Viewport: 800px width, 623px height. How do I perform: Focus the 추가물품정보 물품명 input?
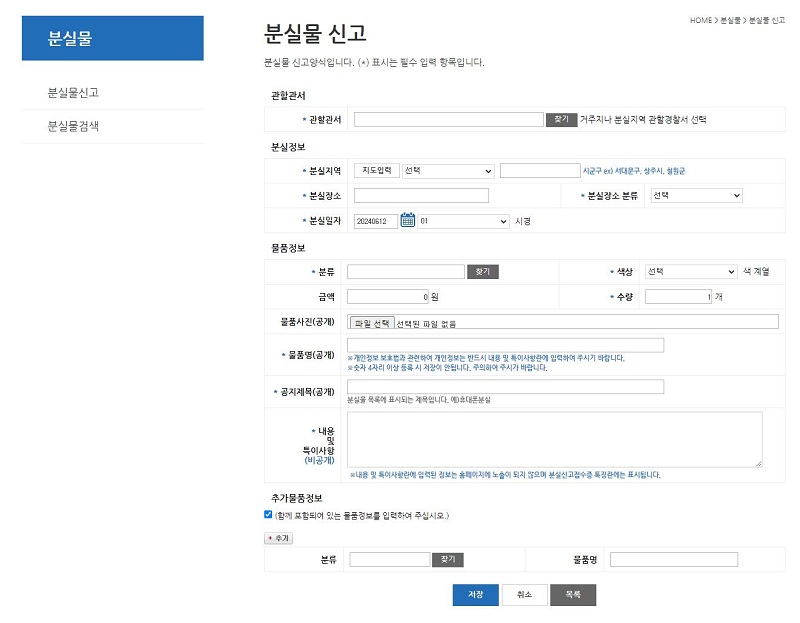click(673, 559)
